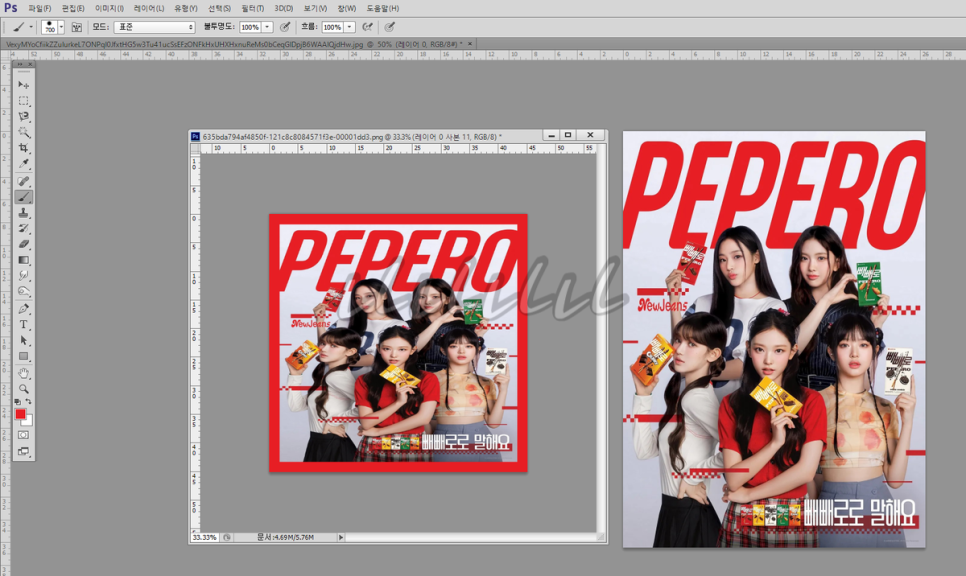The height and width of the screenshot is (576, 966).
Task: Open the blending mode 표준 dropdown
Action: [x=154, y=27]
